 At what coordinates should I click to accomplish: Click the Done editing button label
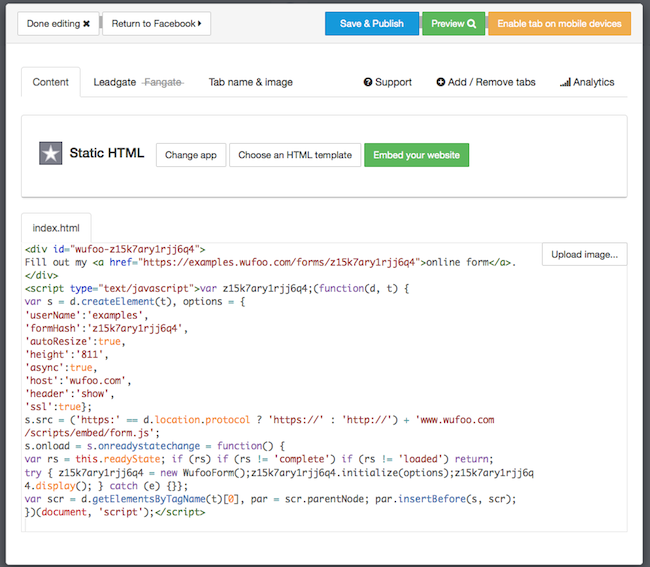tap(53, 24)
